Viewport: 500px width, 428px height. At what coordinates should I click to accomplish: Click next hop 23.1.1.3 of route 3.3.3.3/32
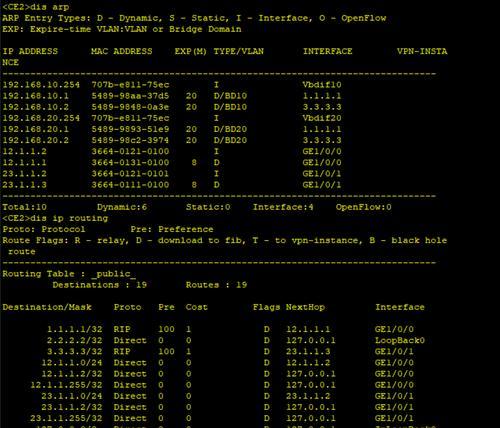(x=308, y=352)
